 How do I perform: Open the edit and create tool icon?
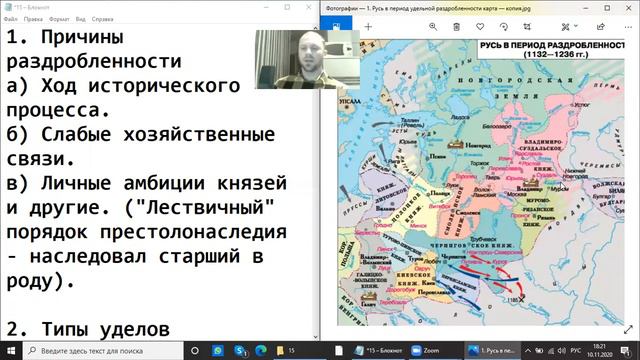[x=565, y=27]
